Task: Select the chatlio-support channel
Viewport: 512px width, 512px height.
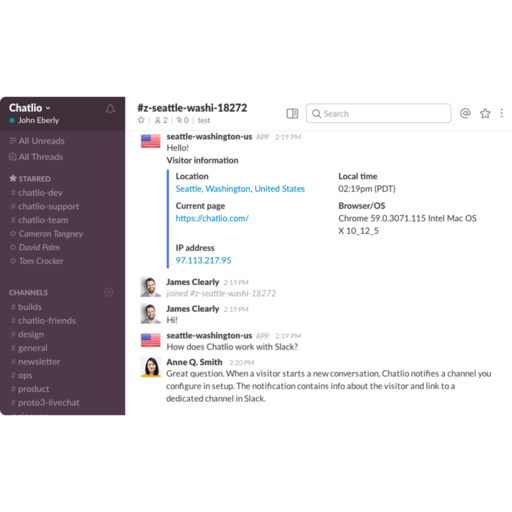Action: click(x=45, y=207)
